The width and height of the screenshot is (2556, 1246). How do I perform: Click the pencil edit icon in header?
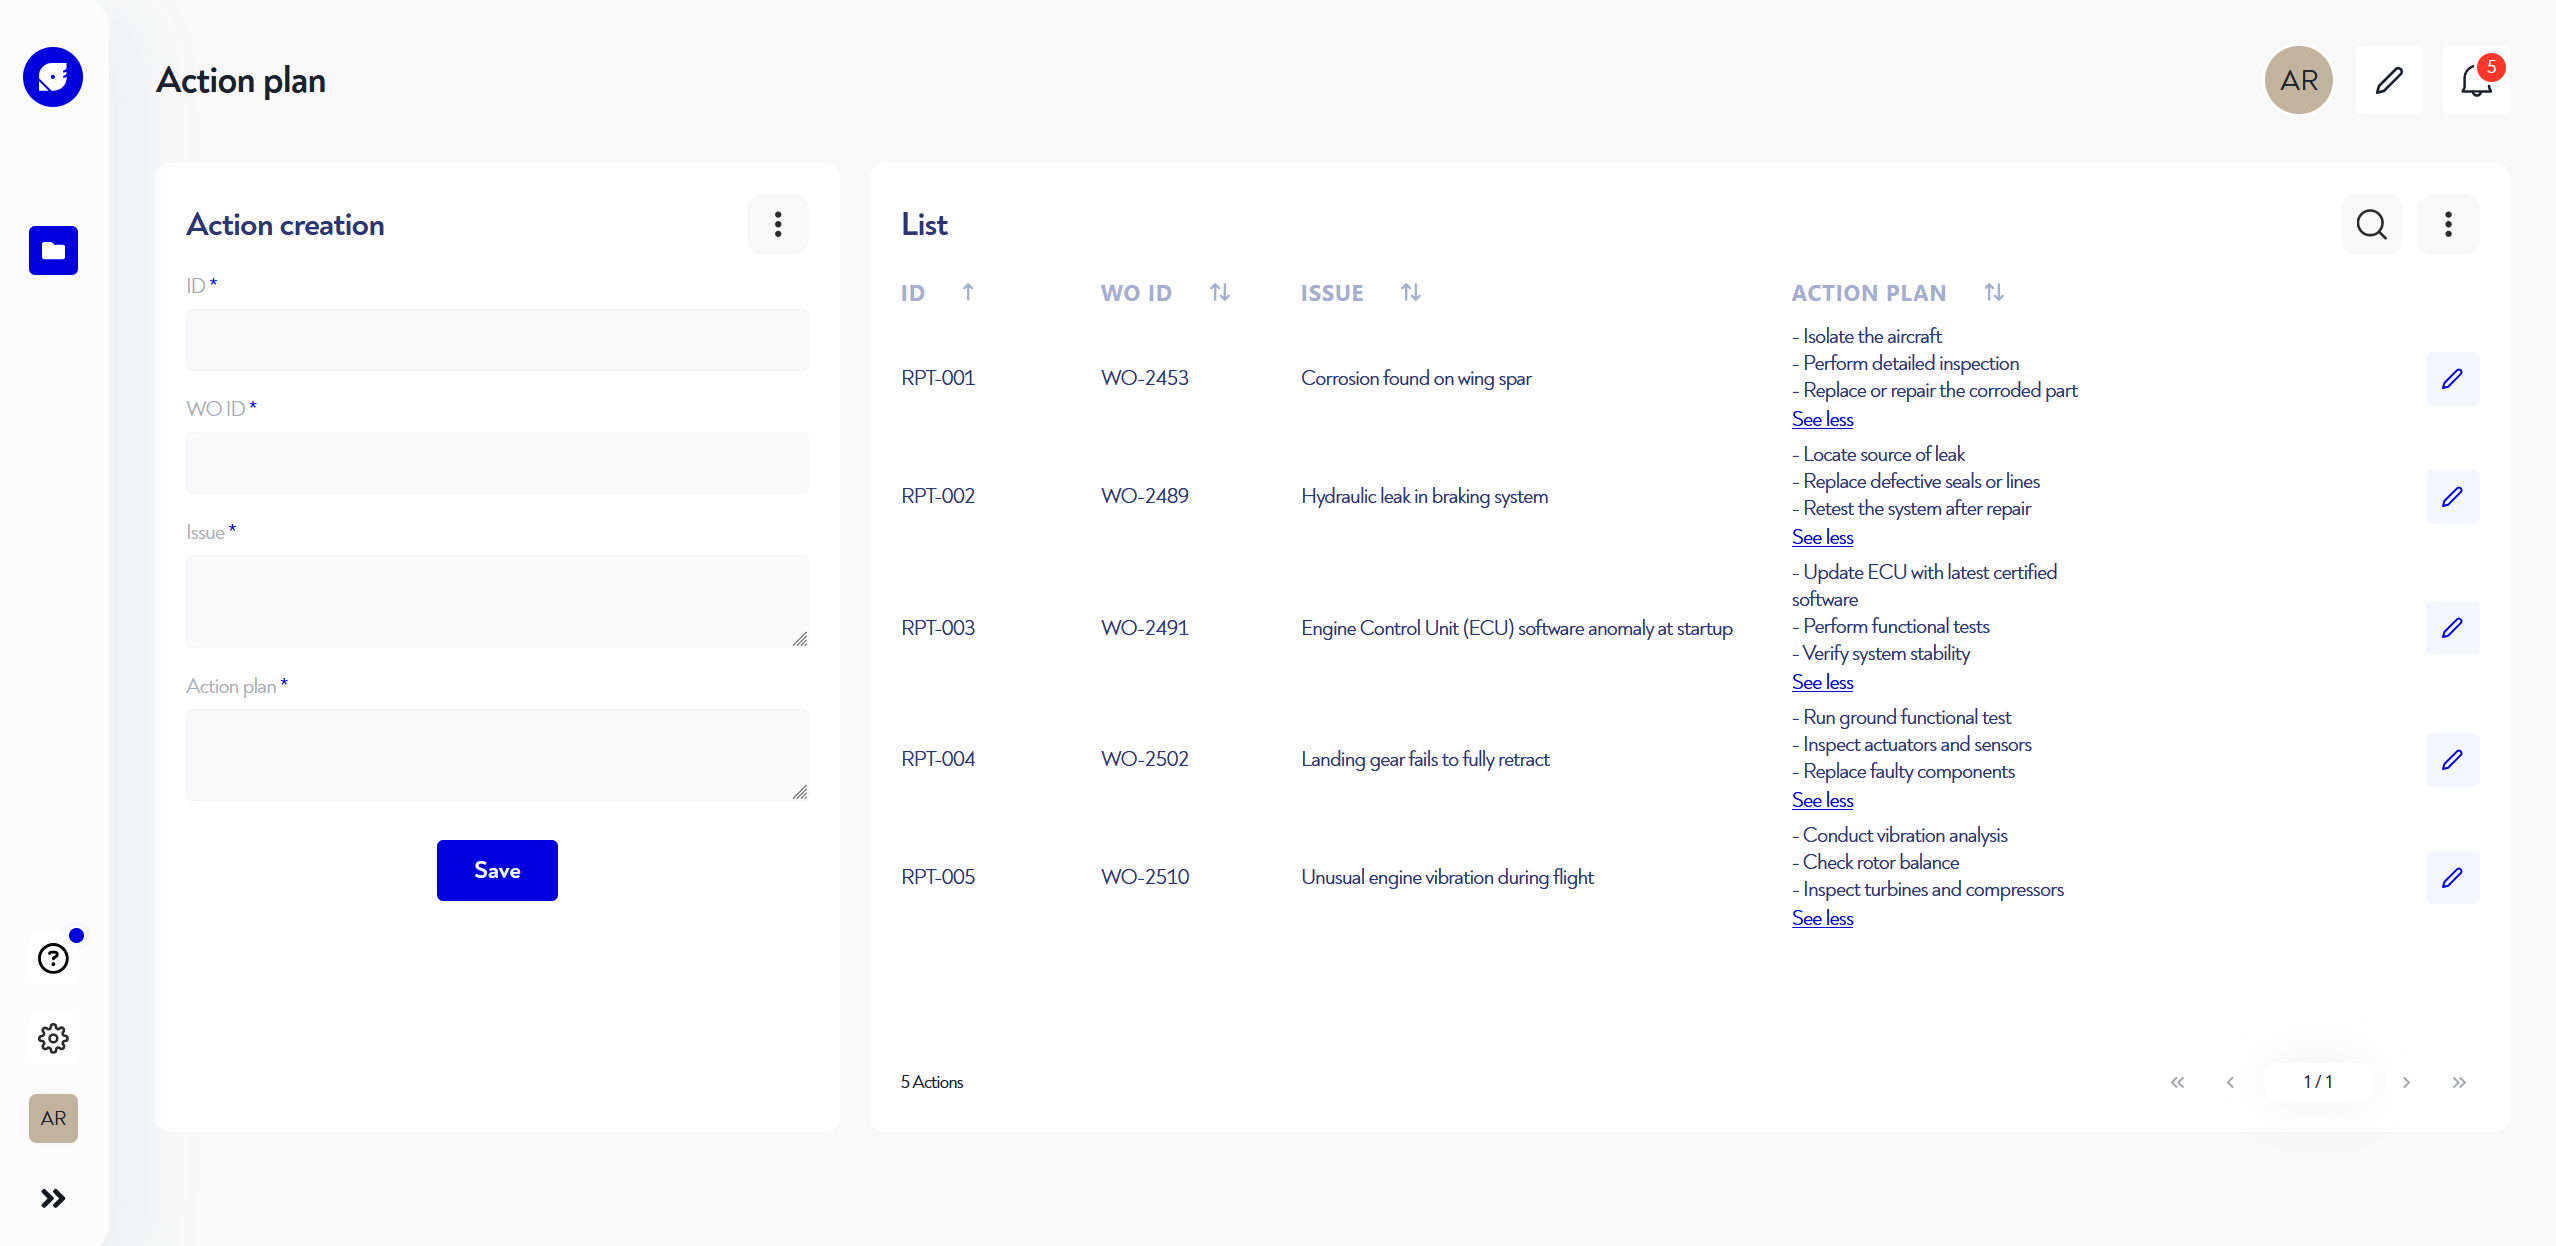click(x=2389, y=80)
